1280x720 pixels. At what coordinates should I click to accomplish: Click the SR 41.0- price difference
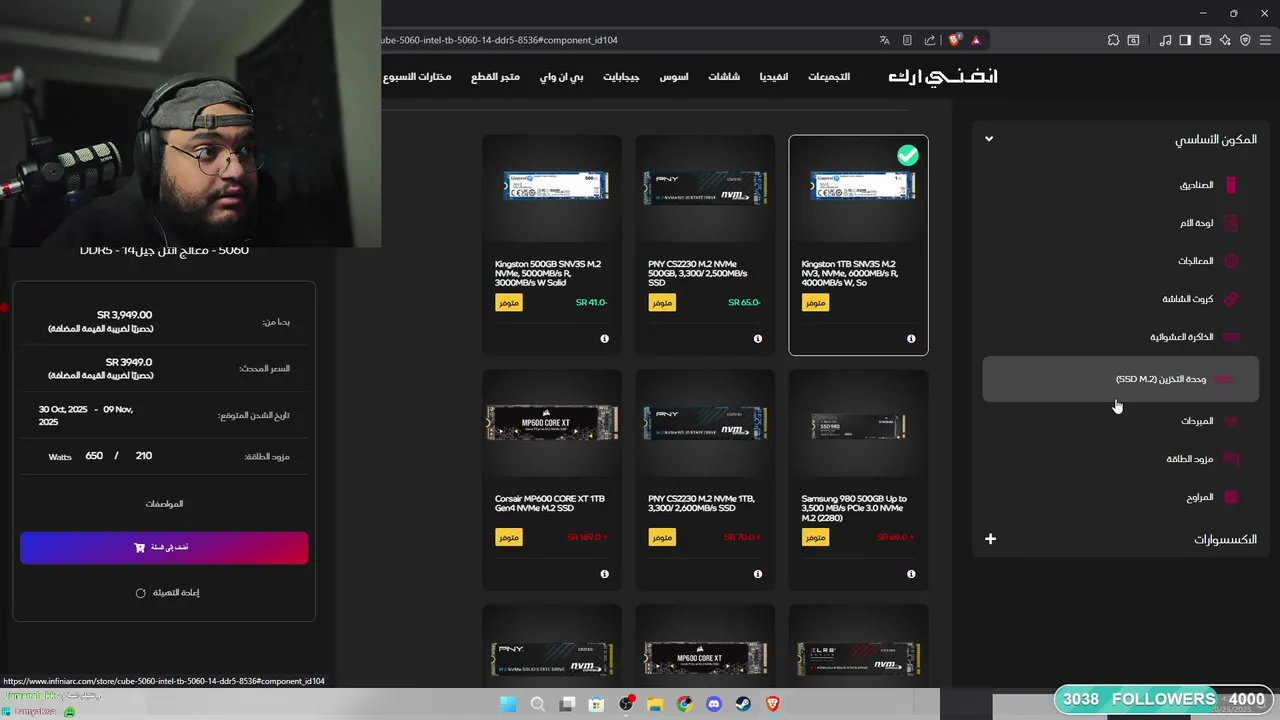(x=592, y=302)
